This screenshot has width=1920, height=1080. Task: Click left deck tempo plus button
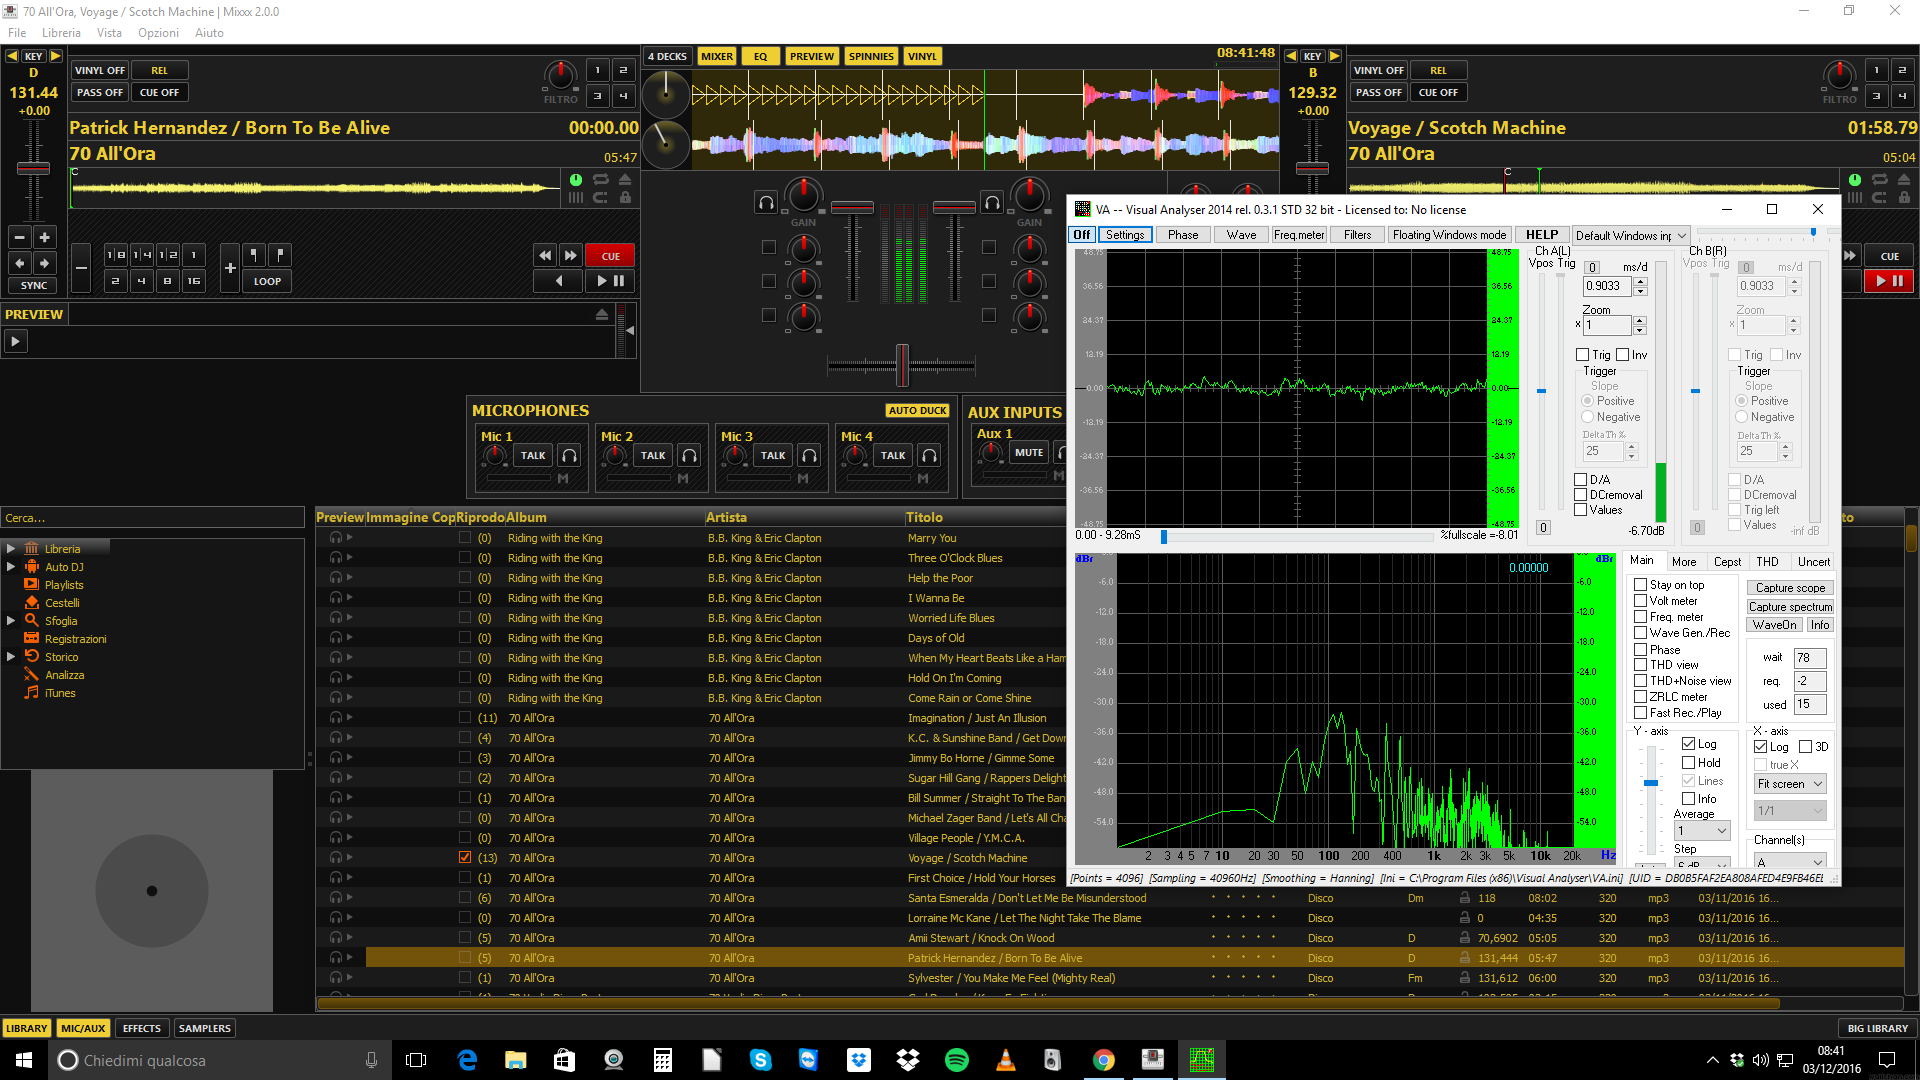[x=44, y=237]
